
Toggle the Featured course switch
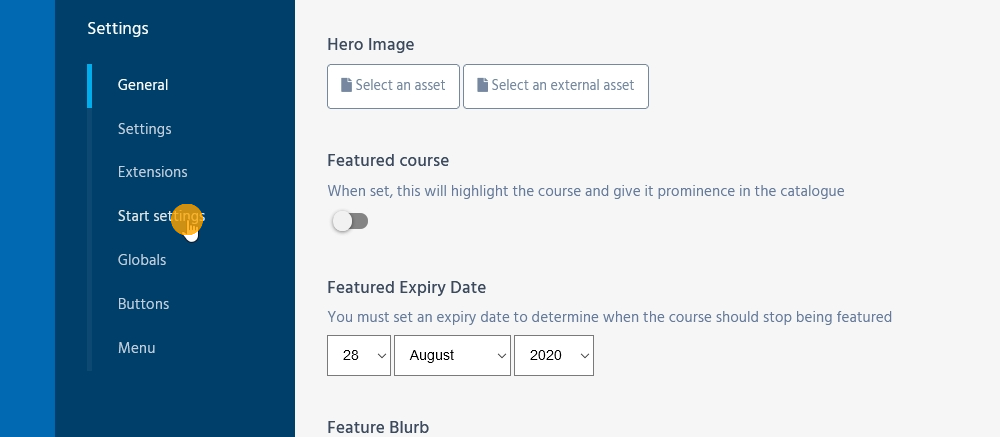click(350, 221)
